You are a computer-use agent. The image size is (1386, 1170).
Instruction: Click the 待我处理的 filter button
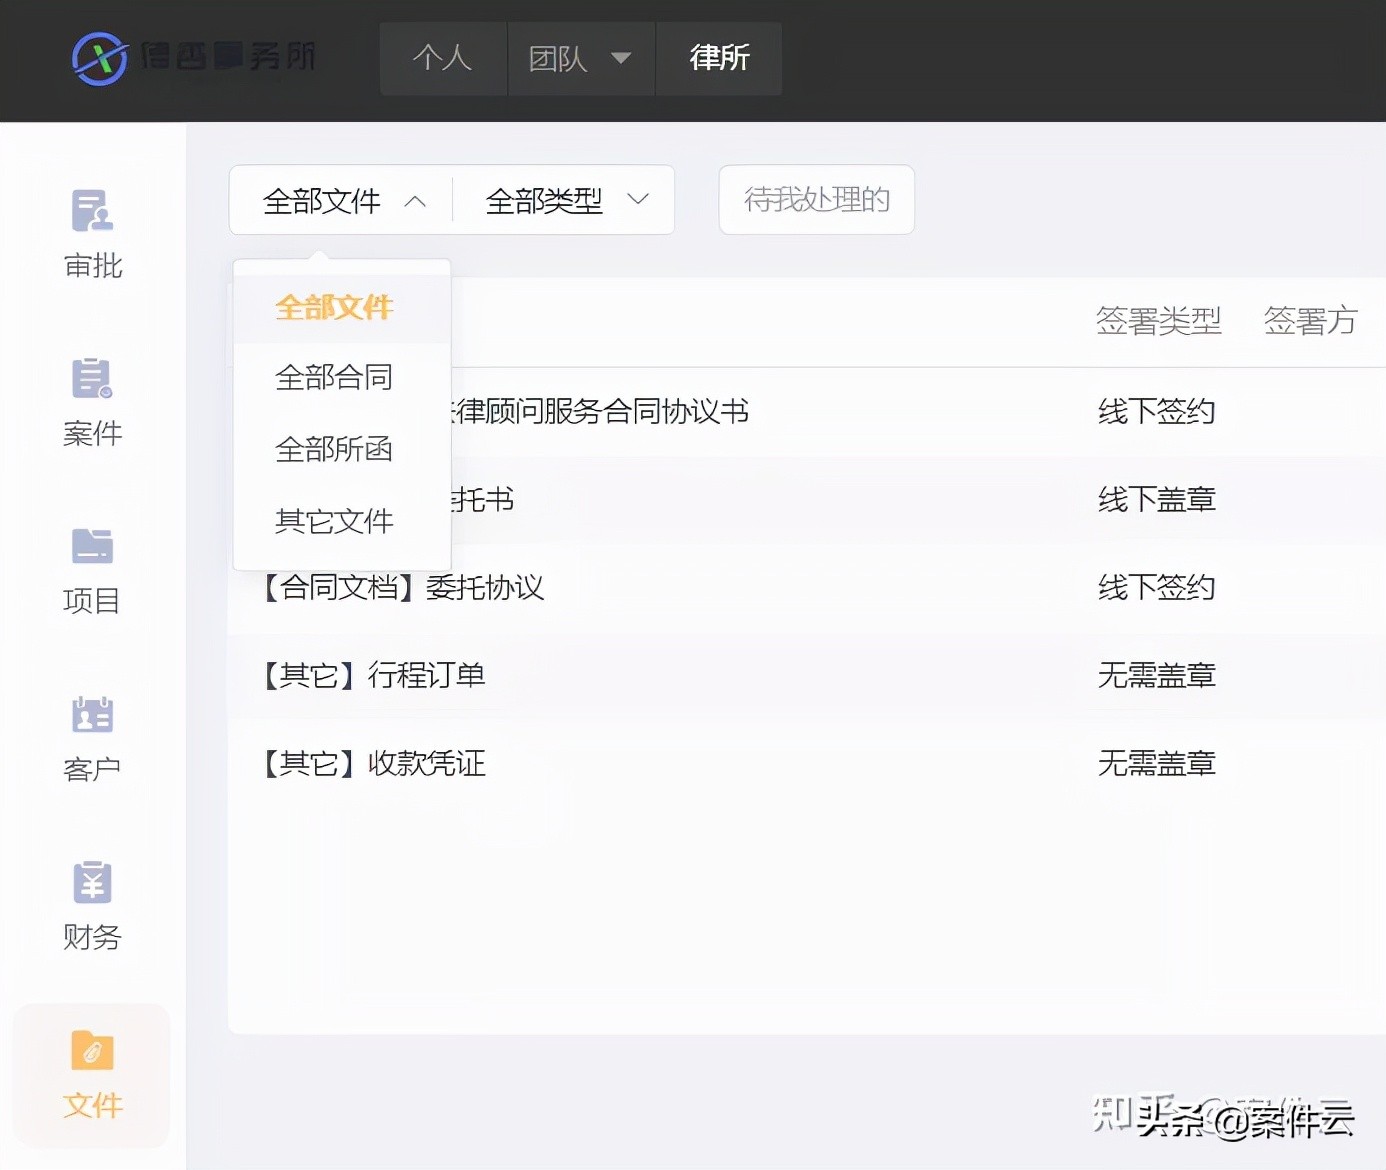coord(815,200)
